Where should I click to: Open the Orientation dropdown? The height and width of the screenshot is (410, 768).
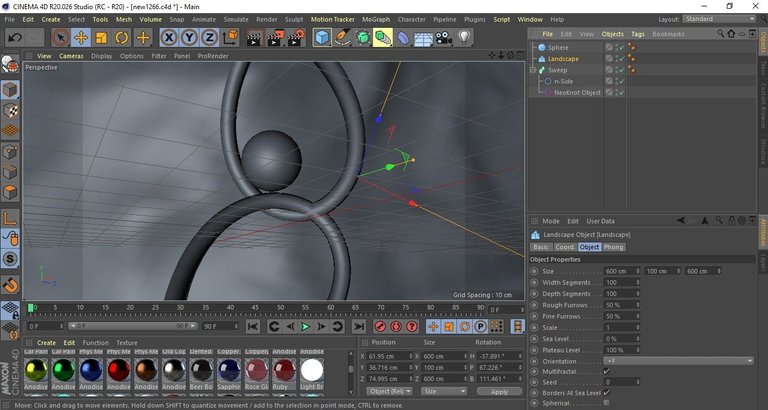point(679,361)
